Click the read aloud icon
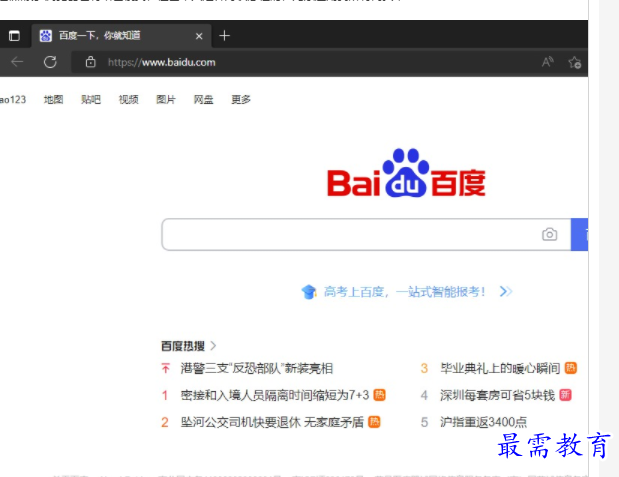Image resolution: width=619 pixels, height=477 pixels. (548, 62)
